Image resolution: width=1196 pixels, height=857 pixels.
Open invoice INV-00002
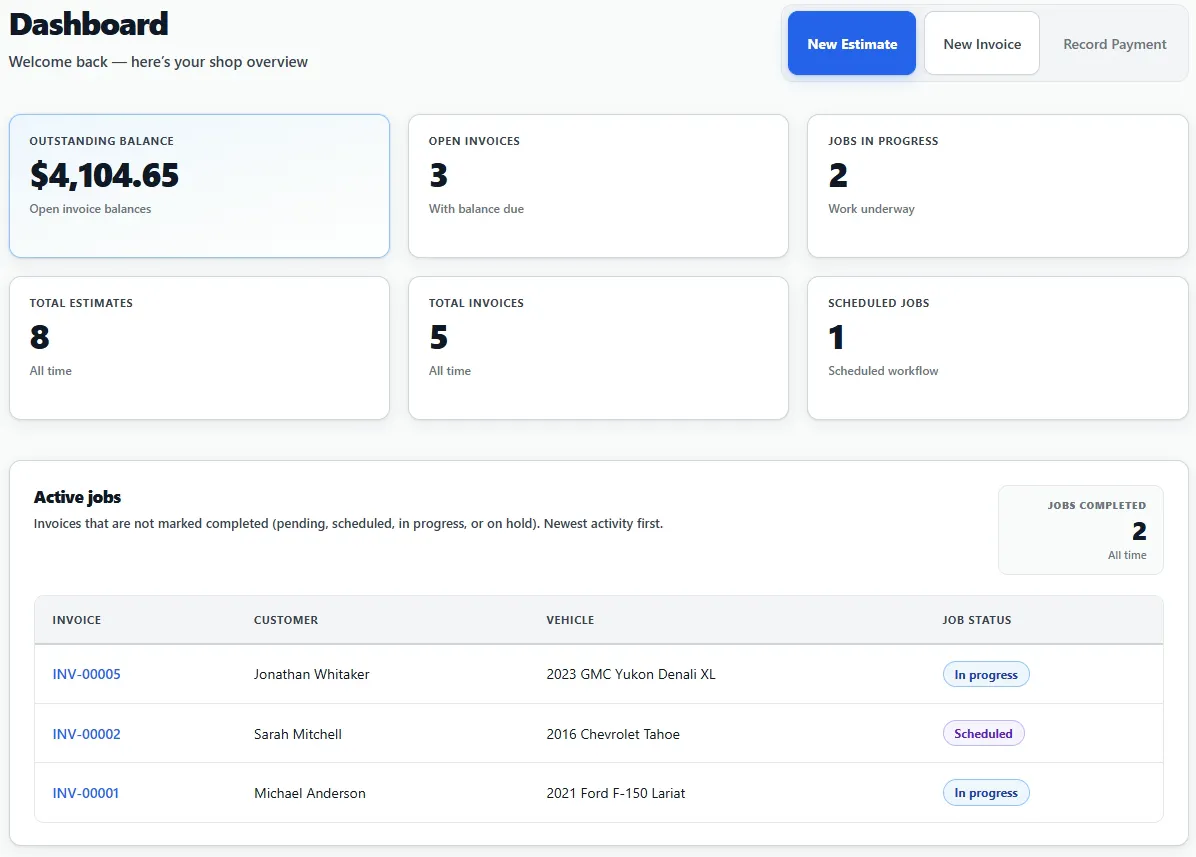tap(86, 734)
